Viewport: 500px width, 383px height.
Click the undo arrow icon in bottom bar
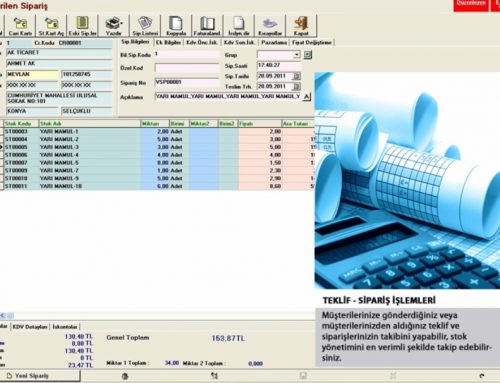482,376
